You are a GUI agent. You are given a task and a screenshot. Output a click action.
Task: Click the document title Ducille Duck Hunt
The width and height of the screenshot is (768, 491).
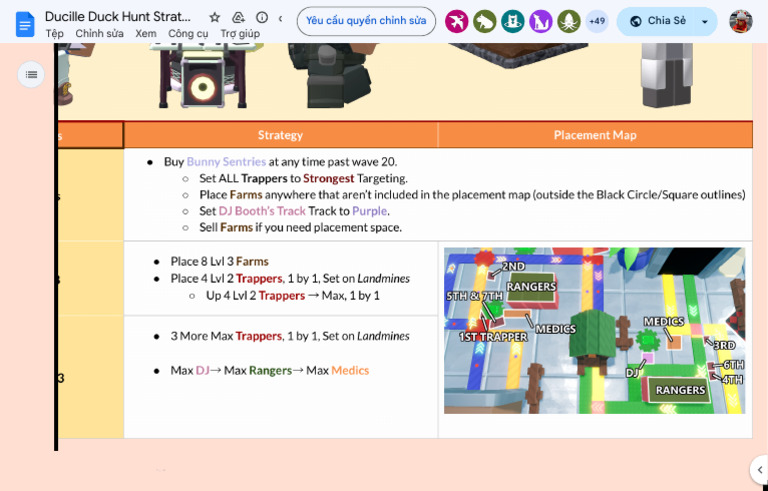118,17
